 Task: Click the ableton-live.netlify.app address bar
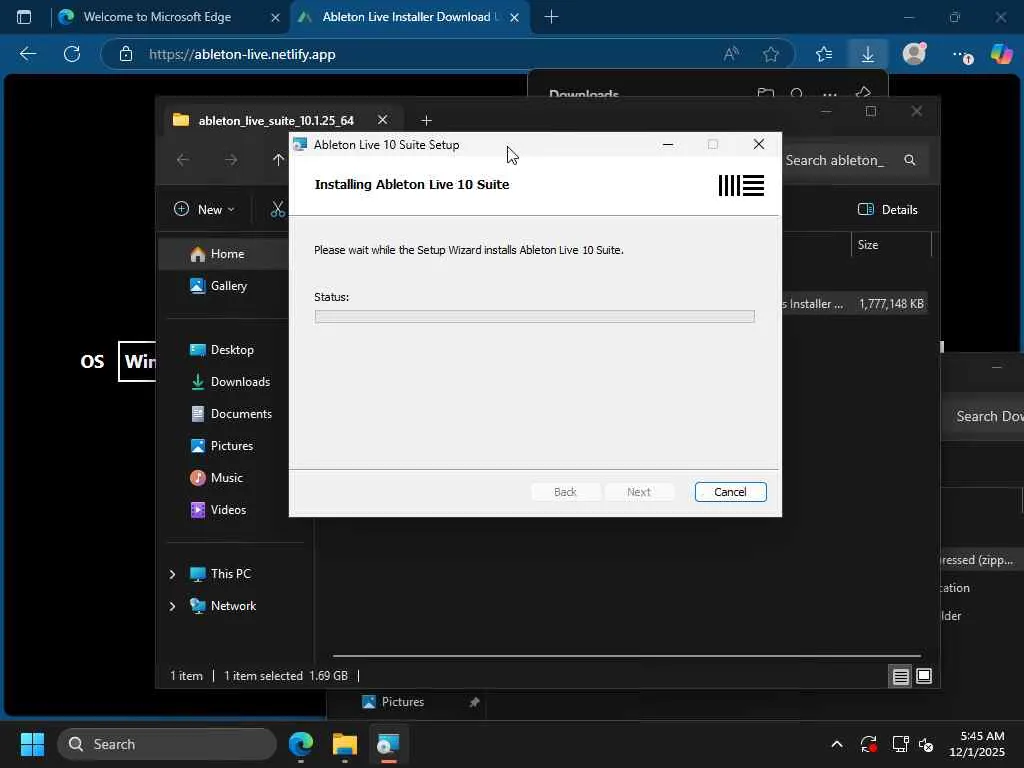tap(242, 54)
